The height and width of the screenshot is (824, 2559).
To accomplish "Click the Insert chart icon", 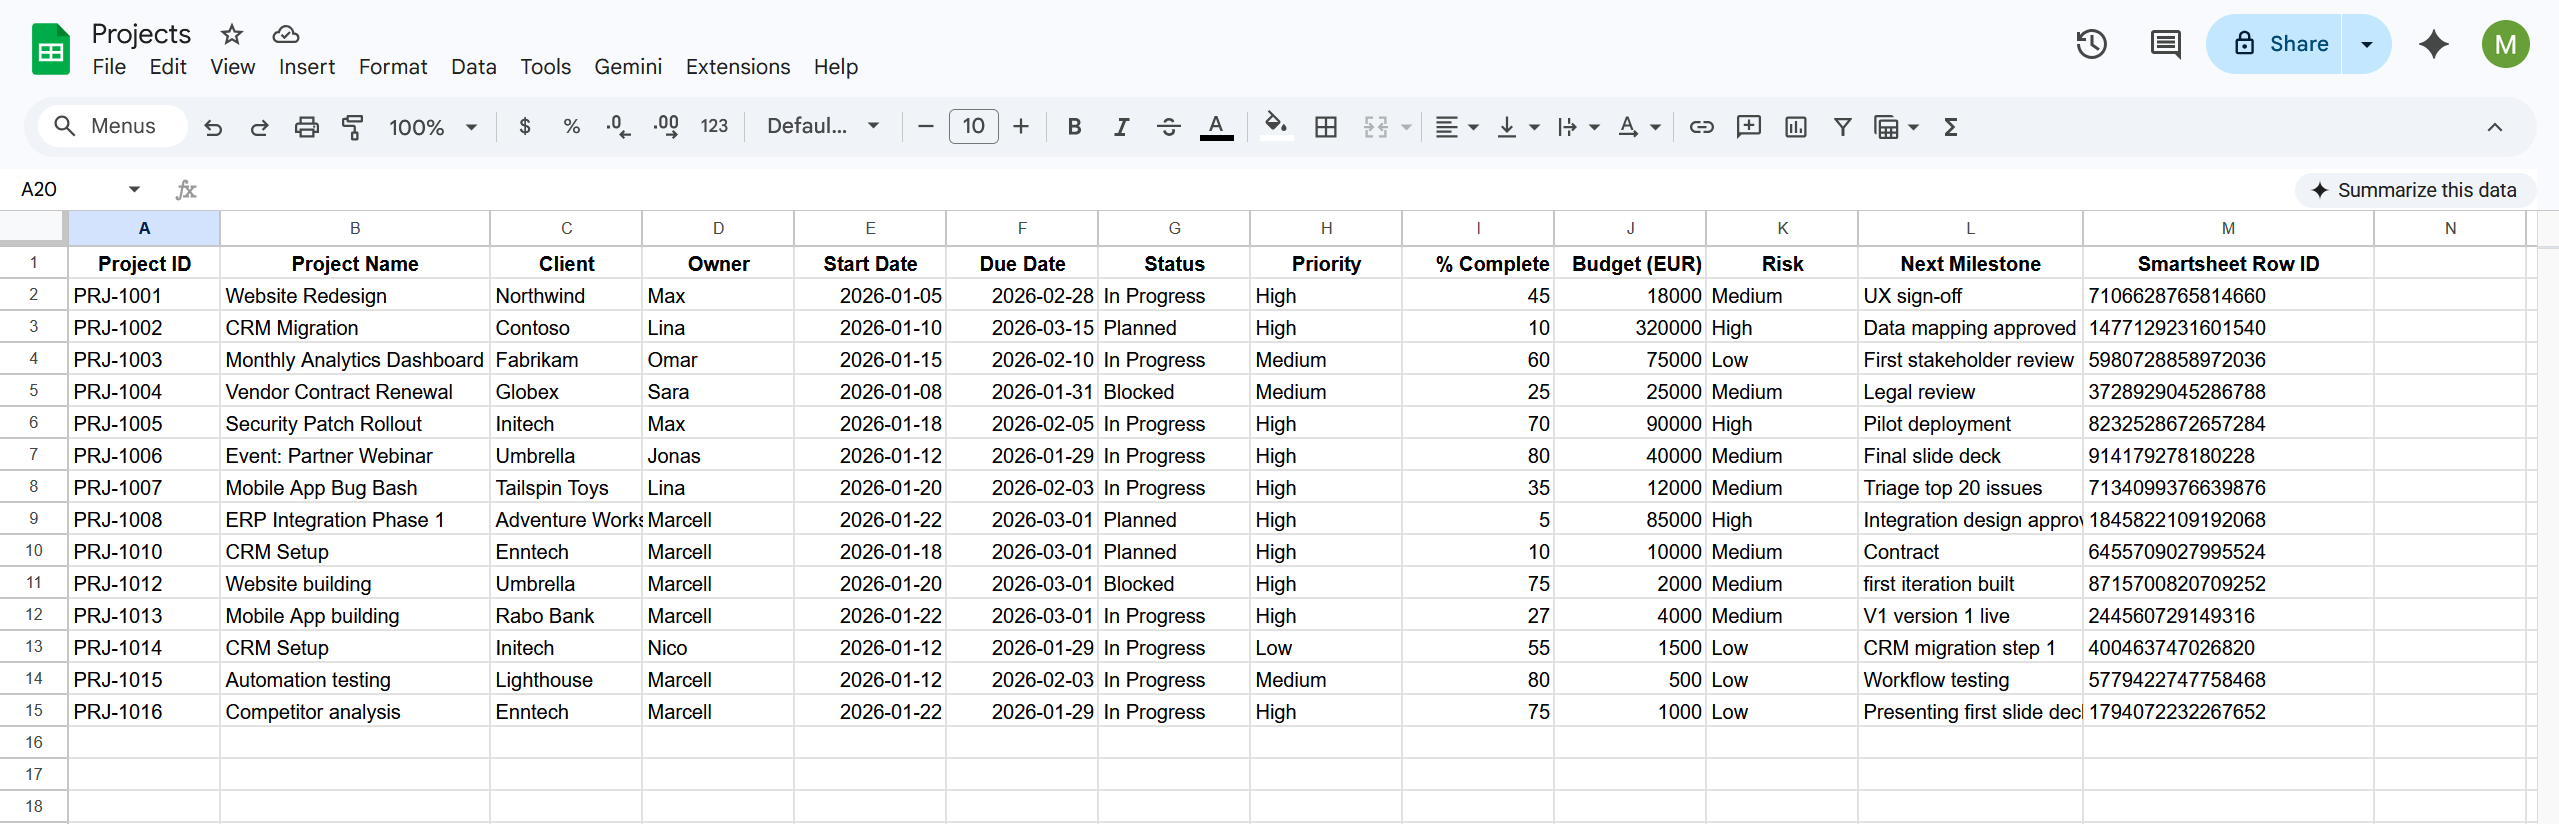I will pos(1795,127).
